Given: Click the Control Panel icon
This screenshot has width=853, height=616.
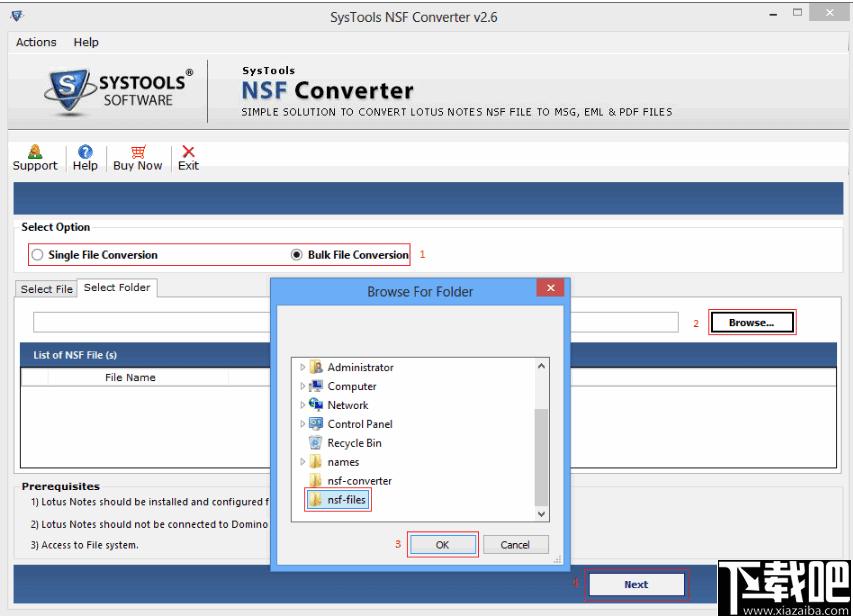Looking at the screenshot, I should (x=316, y=424).
